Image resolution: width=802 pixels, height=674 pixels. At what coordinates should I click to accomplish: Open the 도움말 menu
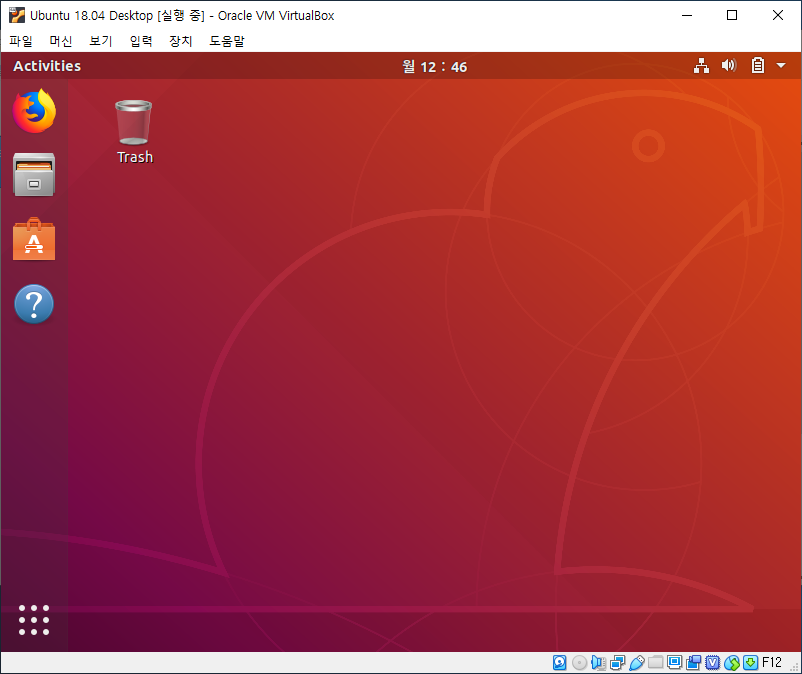pos(227,41)
